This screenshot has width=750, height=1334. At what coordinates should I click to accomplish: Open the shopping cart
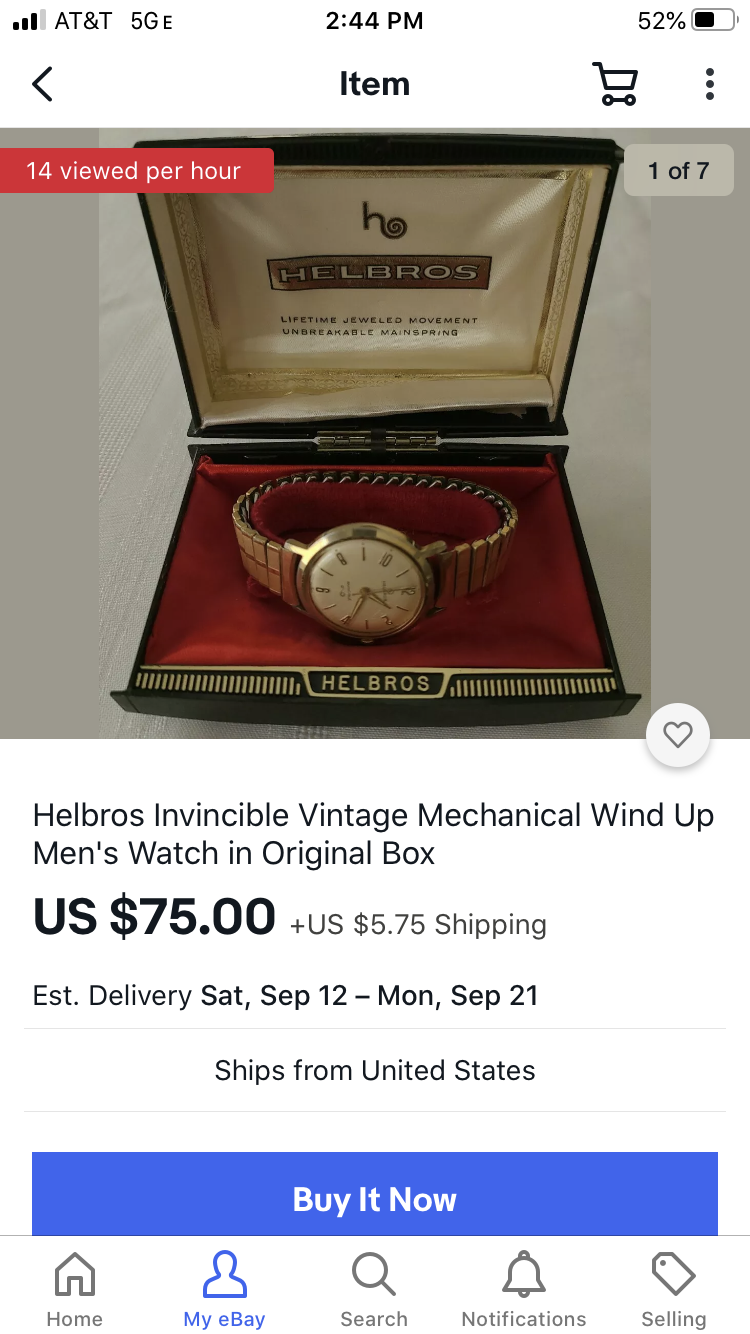point(614,84)
